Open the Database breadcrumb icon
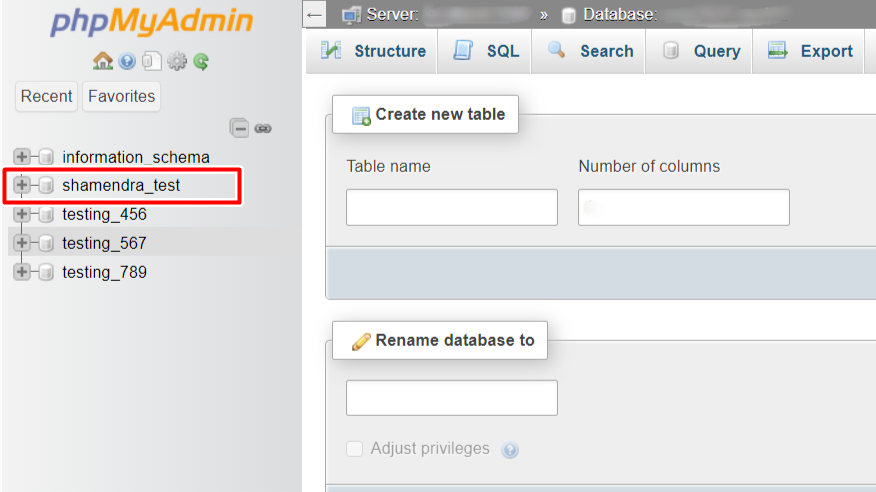876x492 pixels. [569, 15]
